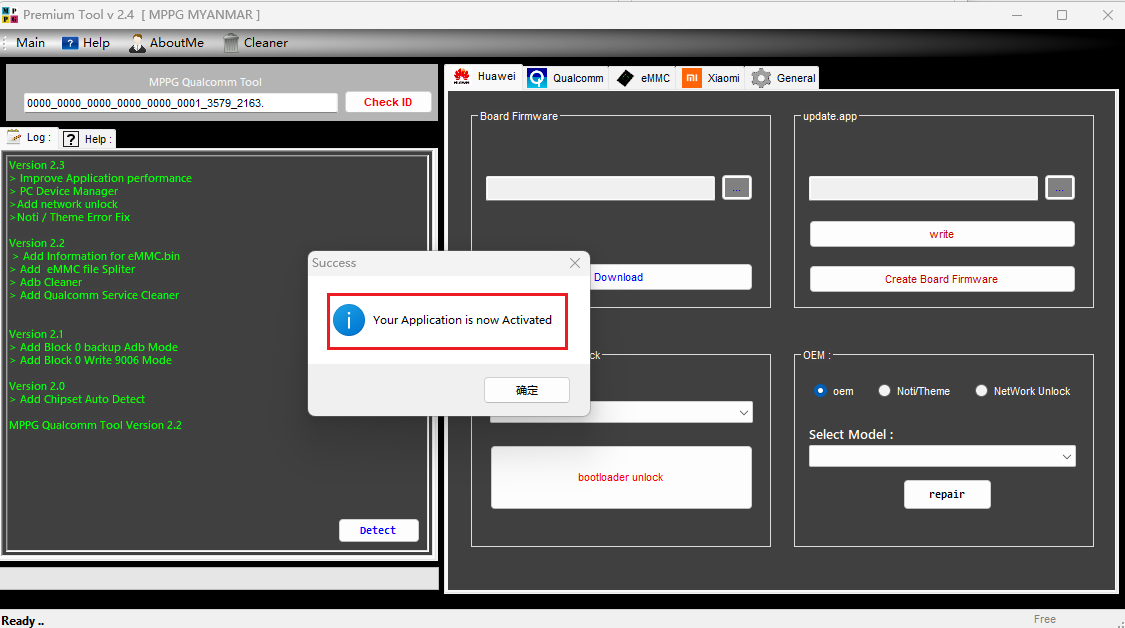
Task: Open the Main menu
Action: pos(30,43)
